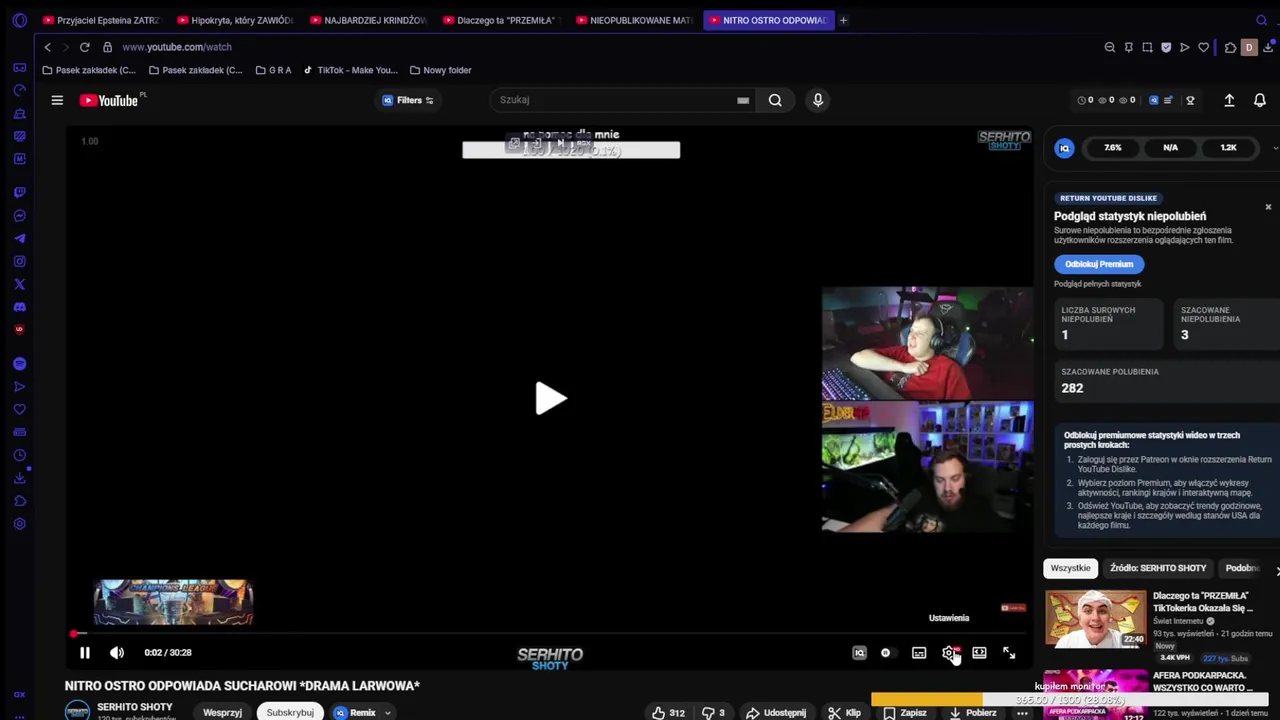This screenshot has height=720, width=1280.
Task: Go to YouTube home via logo
Action: (110, 100)
